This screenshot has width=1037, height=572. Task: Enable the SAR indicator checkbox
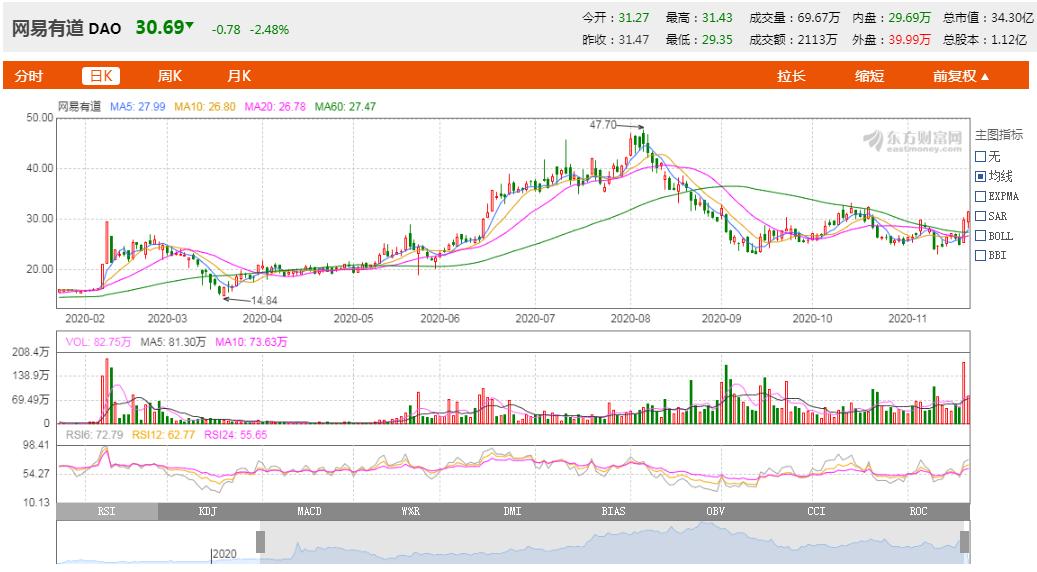coord(981,216)
